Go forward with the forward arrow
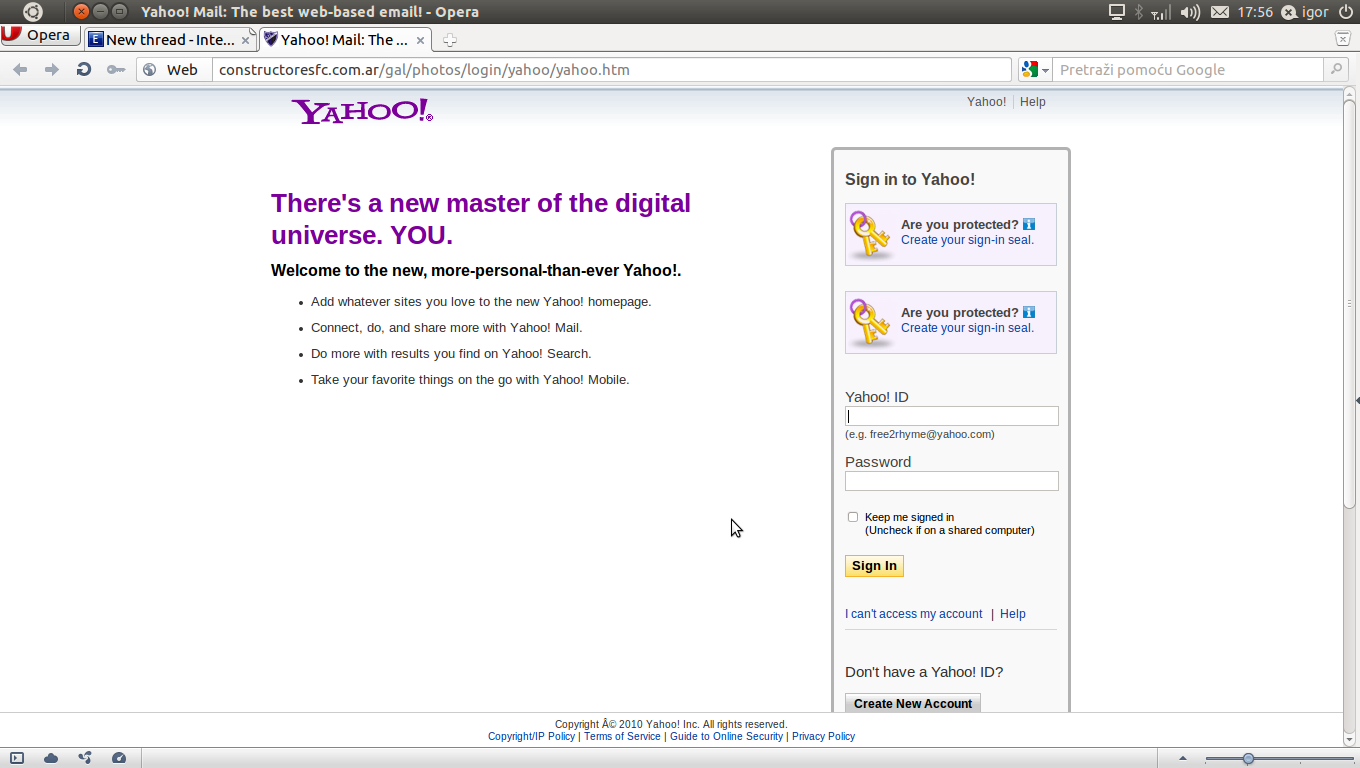Viewport: 1360px width, 768px height. 52,70
